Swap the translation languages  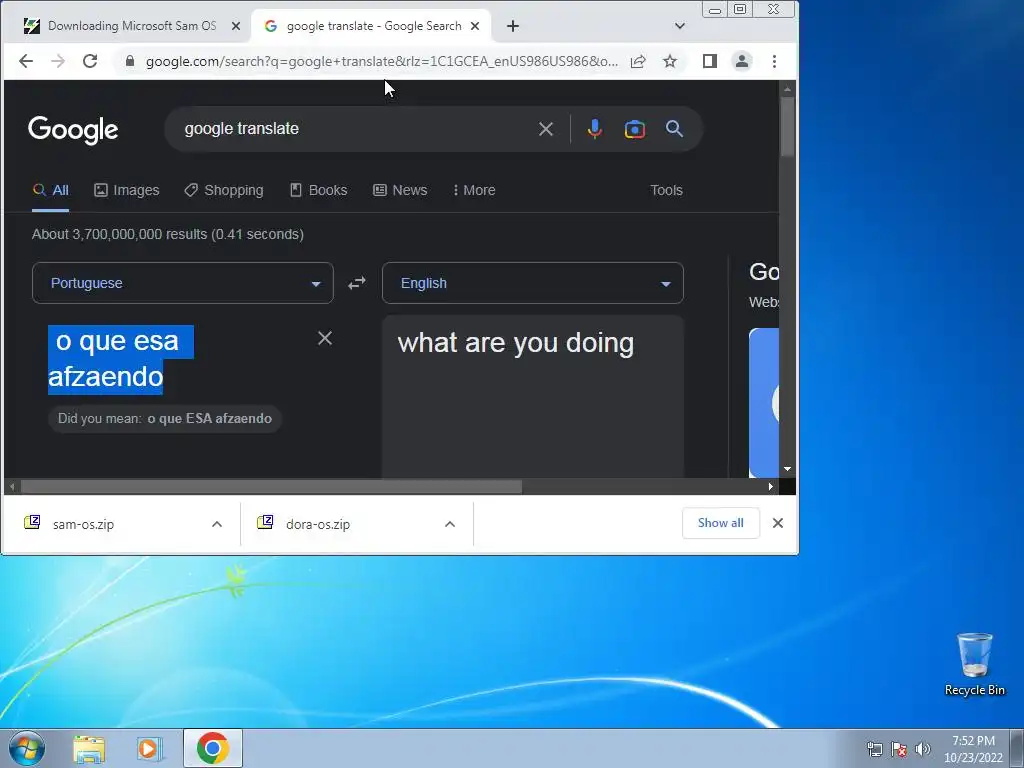click(357, 283)
